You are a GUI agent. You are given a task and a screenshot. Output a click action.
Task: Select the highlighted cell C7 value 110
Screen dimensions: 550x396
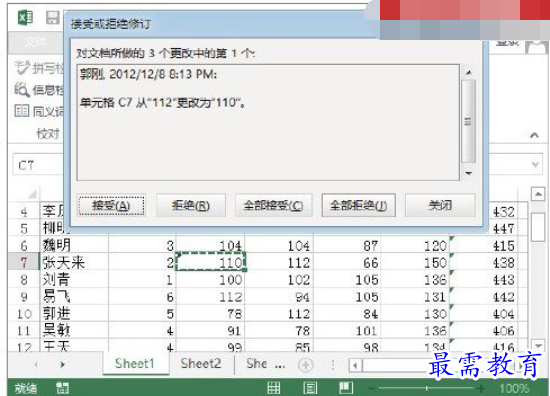(x=210, y=262)
